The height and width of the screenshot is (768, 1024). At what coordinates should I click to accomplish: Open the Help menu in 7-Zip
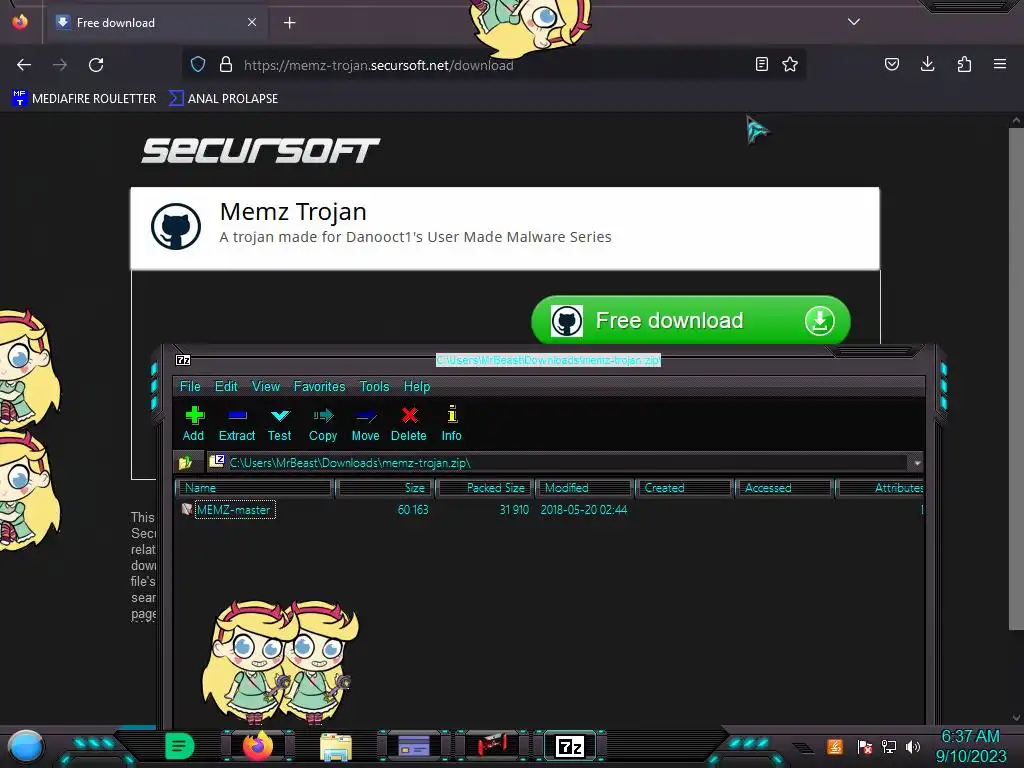coord(417,387)
